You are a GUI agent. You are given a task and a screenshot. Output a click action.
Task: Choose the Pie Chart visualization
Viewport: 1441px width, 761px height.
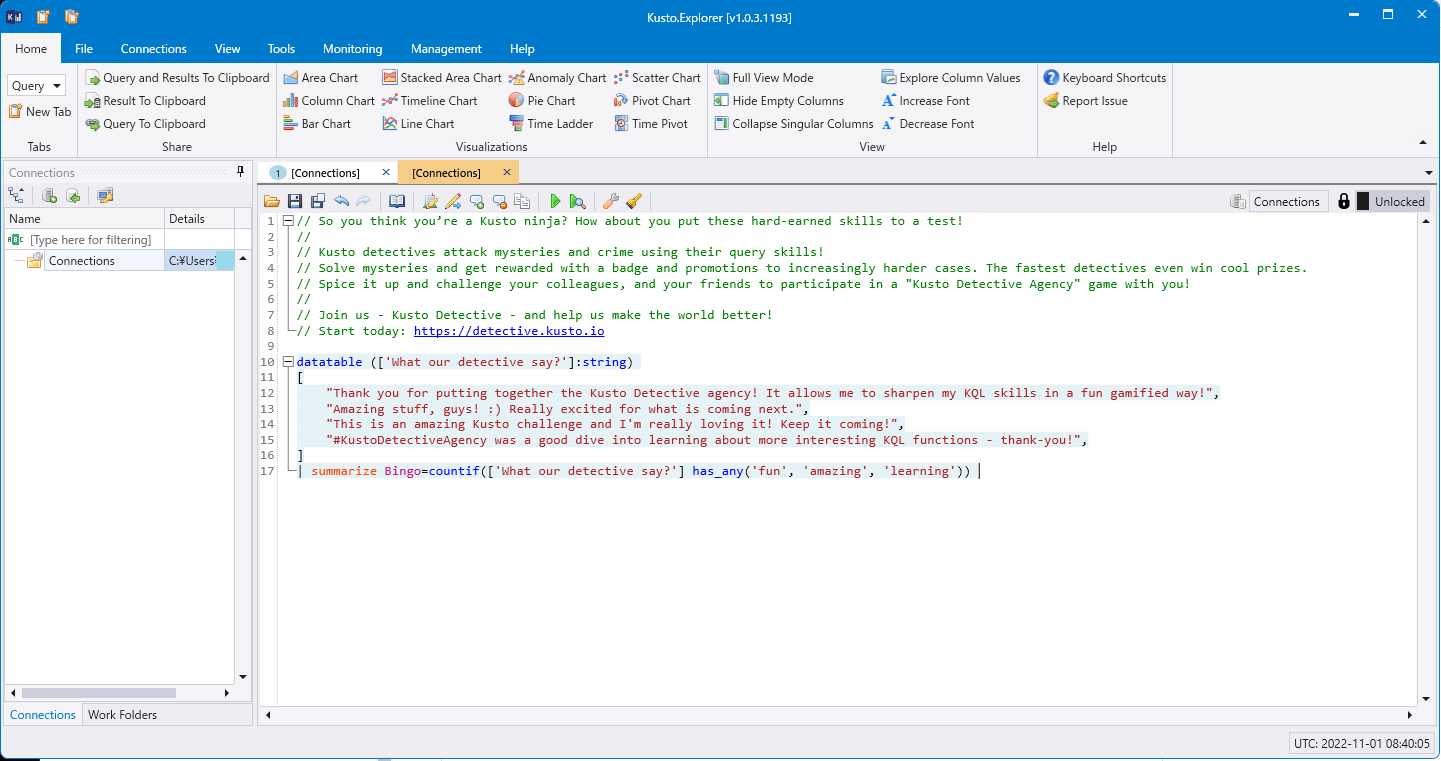[x=541, y=100]
